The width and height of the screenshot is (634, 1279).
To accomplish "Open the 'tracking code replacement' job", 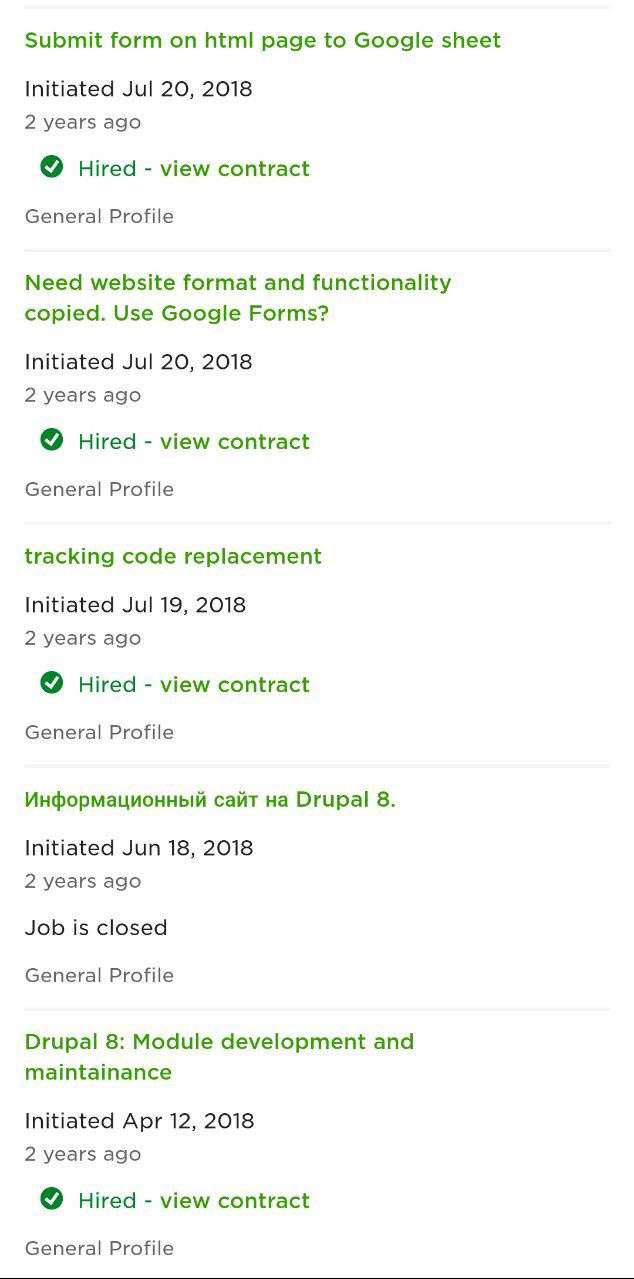I will 173,556.
